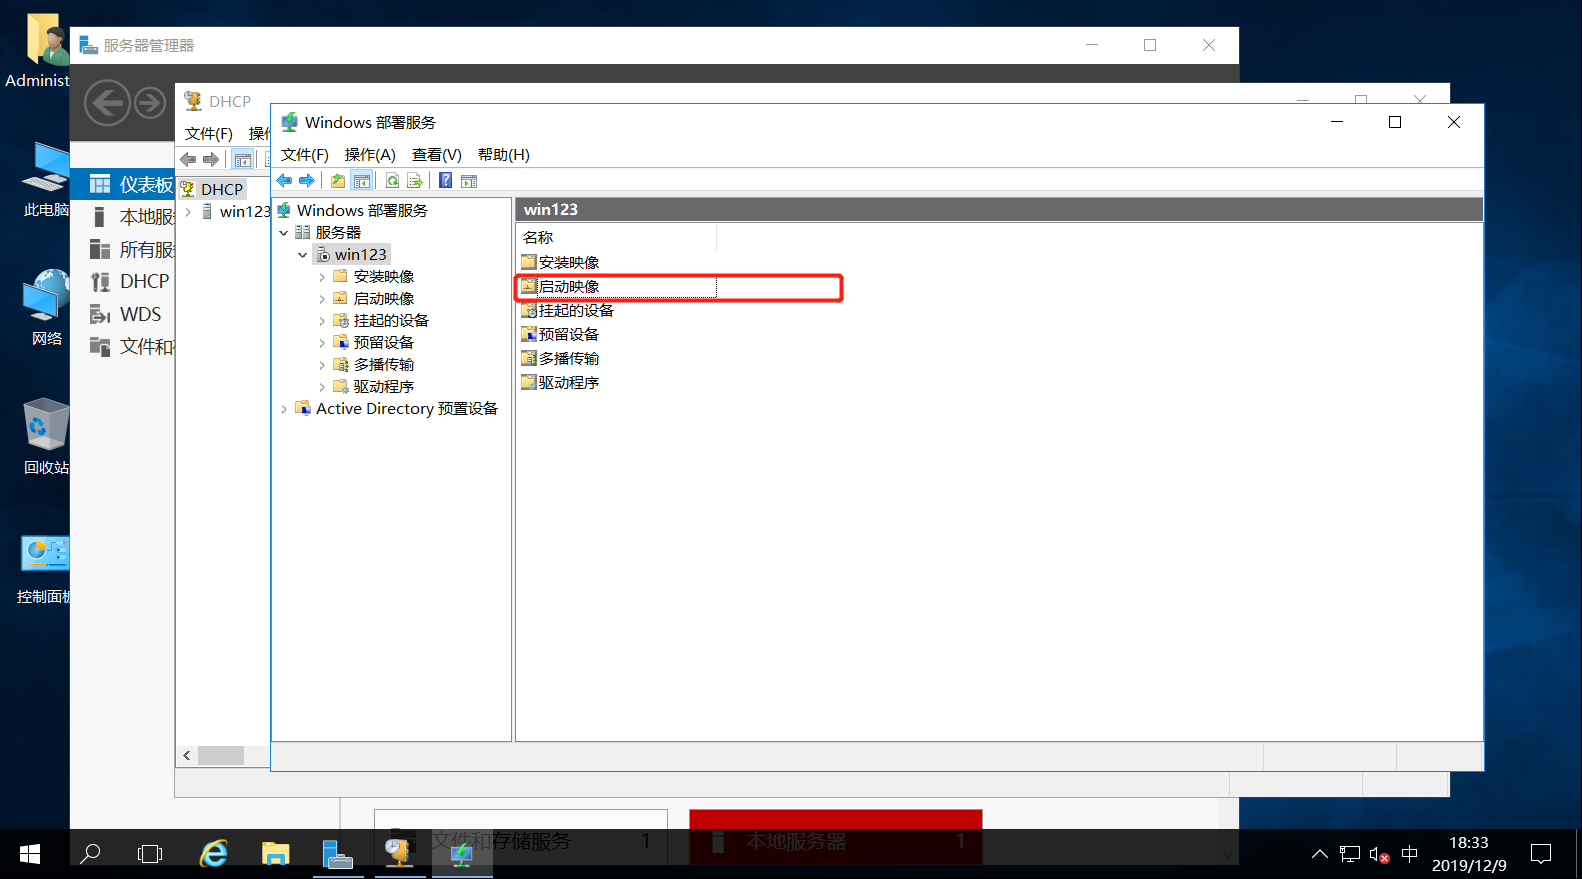Open 帮助(H) menu in Windows 部署服务
This screenshot has height=879, width=1582.
click(504, 155)
